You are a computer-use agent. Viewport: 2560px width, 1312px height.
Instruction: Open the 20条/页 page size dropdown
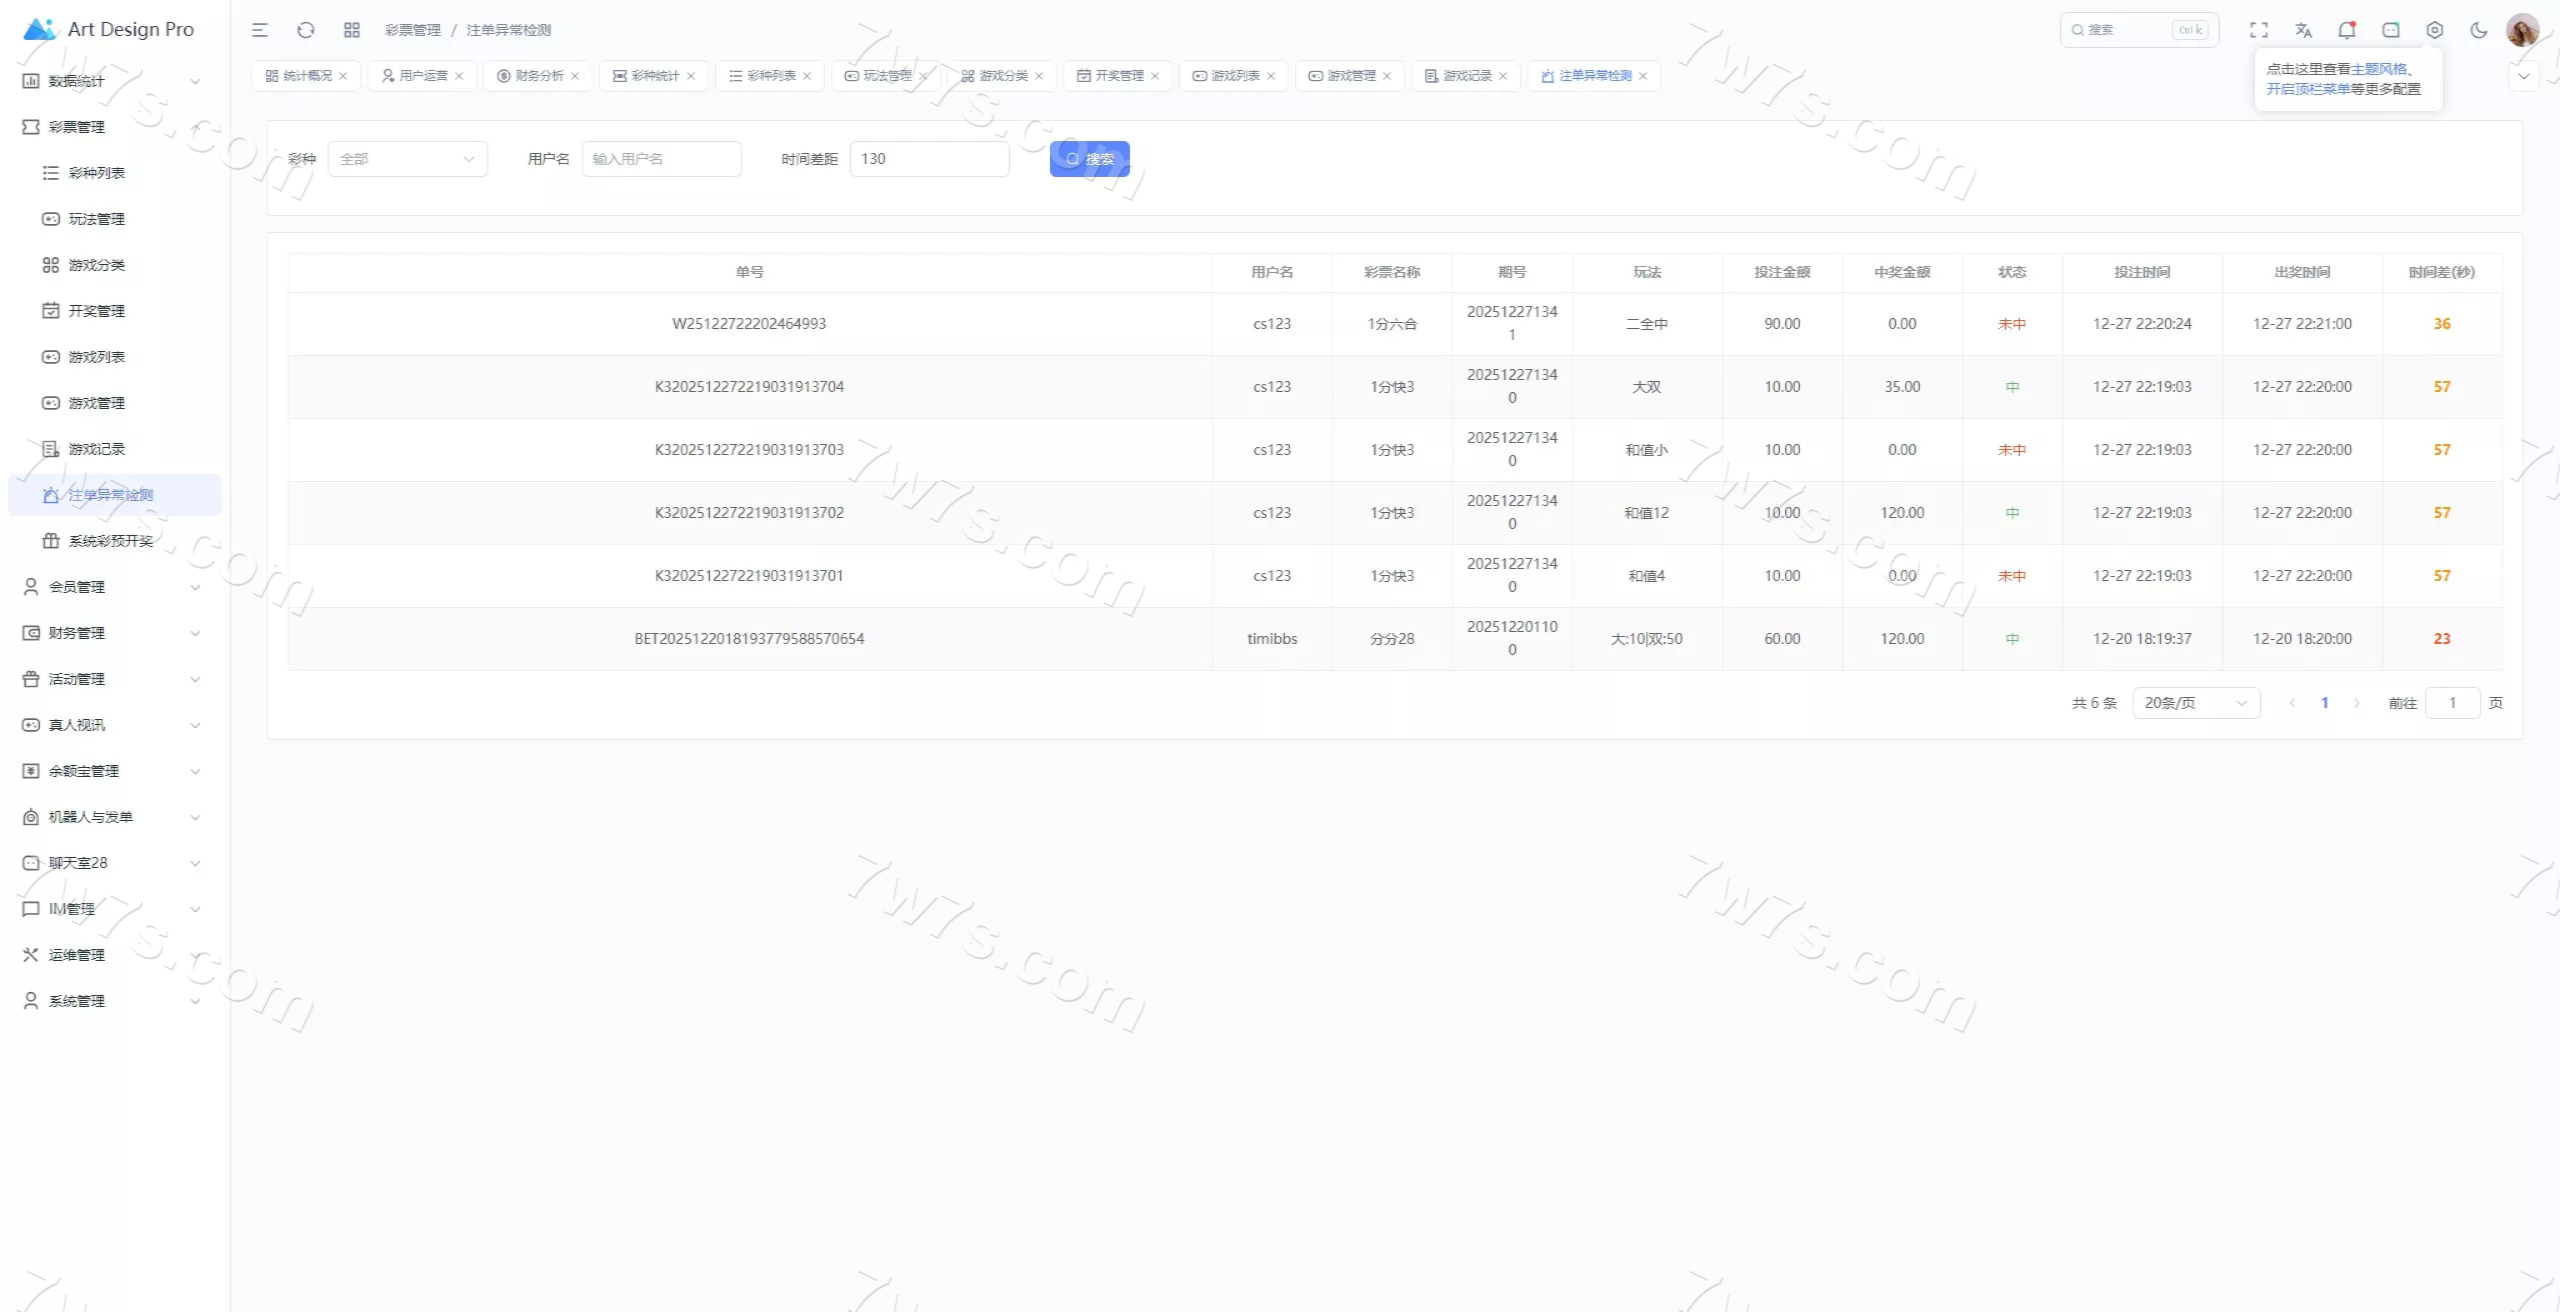tap(2195, 703)
